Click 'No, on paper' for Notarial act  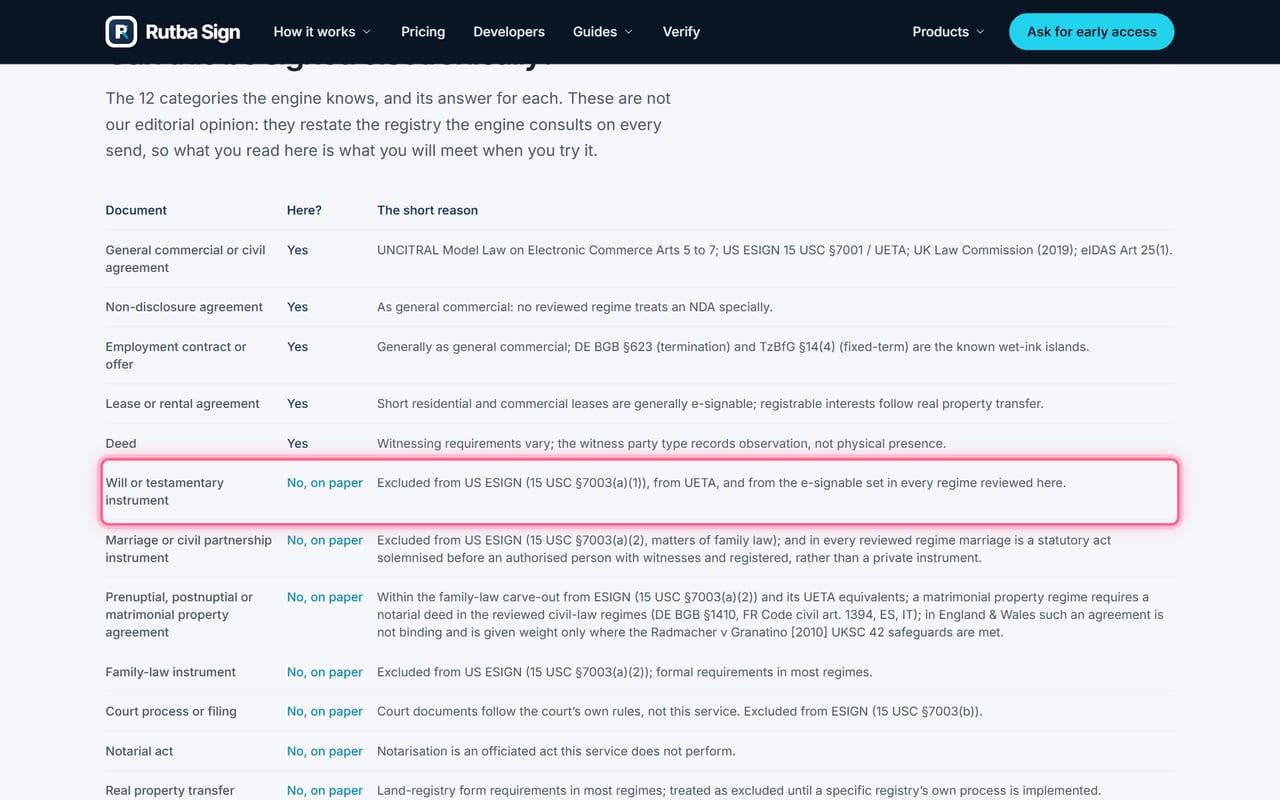point(325,751)
